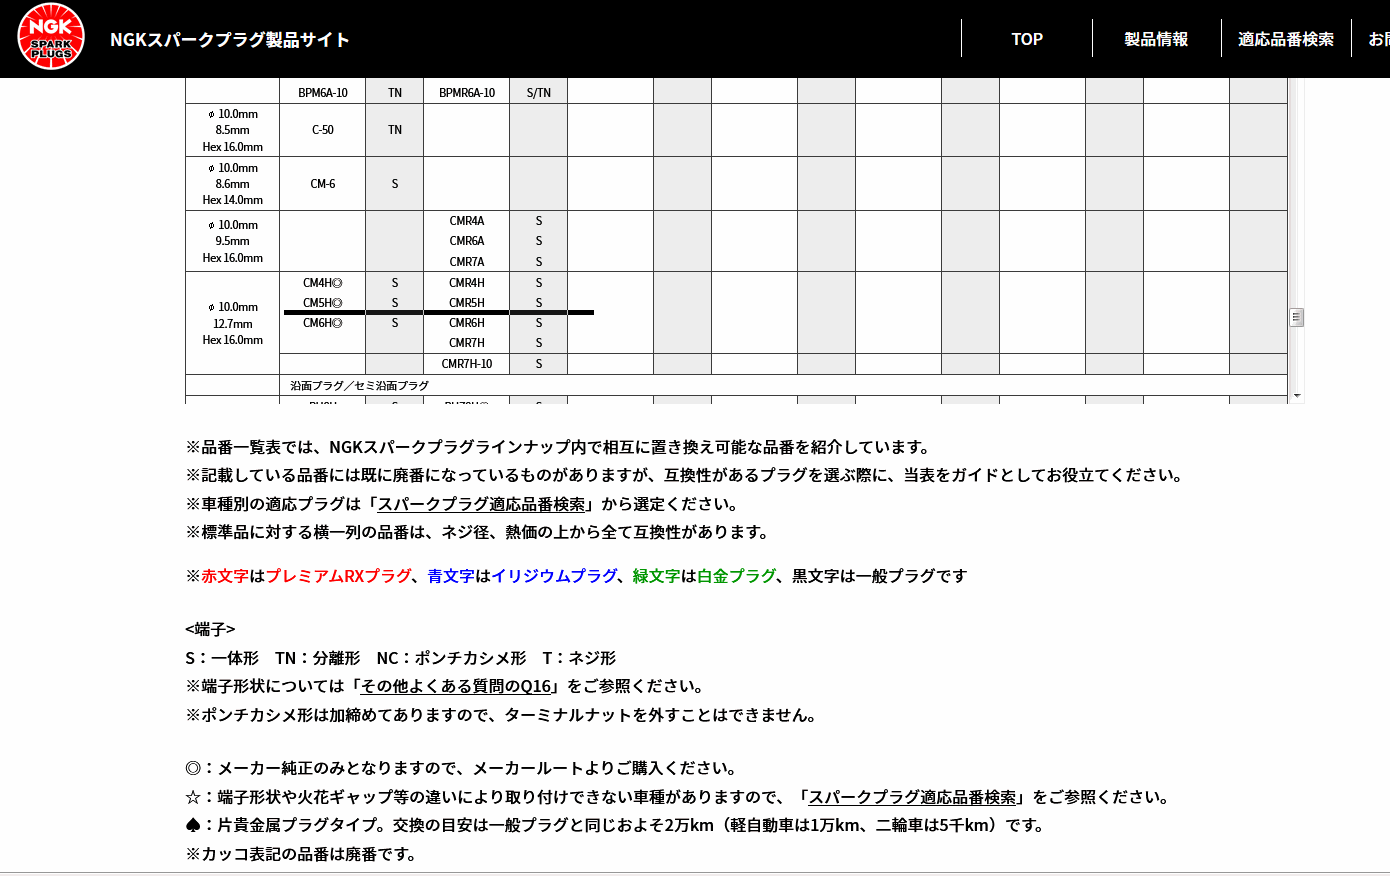Select the CMR7A part number
The height and width of the screenshot is (876, 1390).
pyautogui.click(x=467, y=262)
